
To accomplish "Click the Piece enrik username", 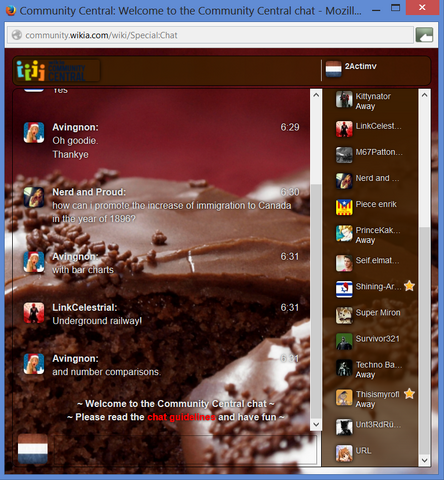I will point(376,204).
